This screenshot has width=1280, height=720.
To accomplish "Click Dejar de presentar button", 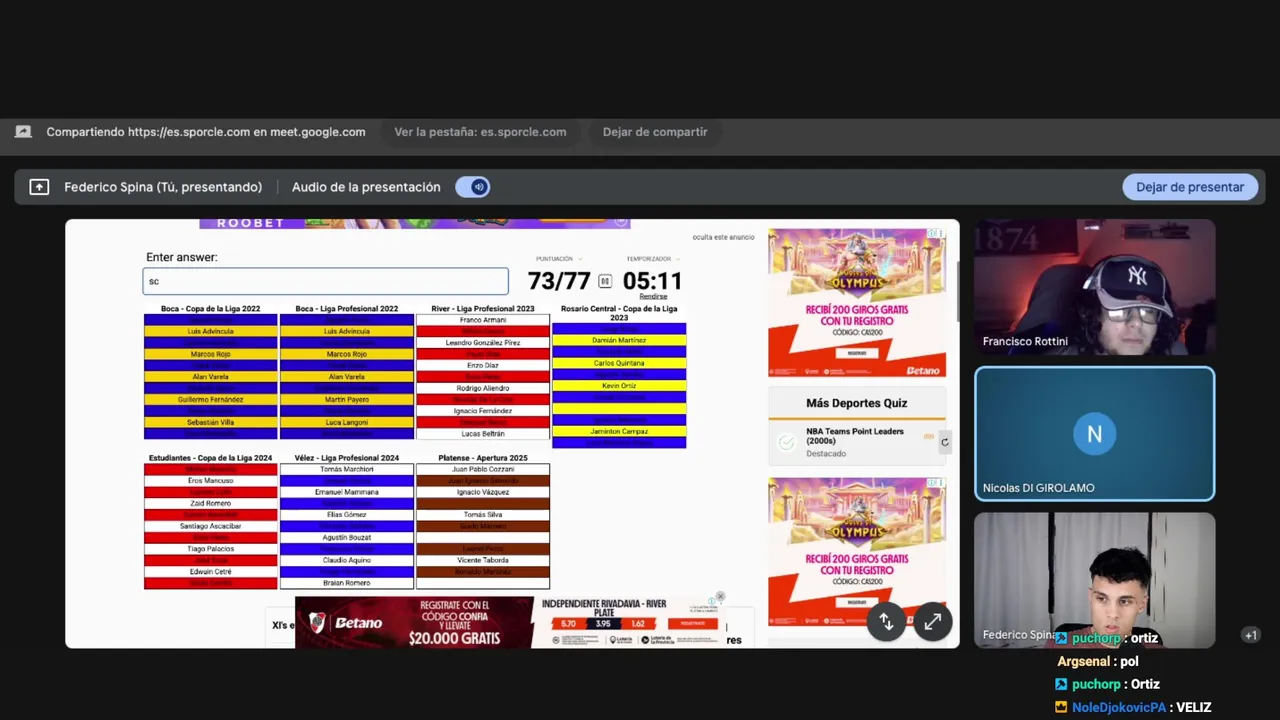I will pyautogui.click(x=1190, y=187).
